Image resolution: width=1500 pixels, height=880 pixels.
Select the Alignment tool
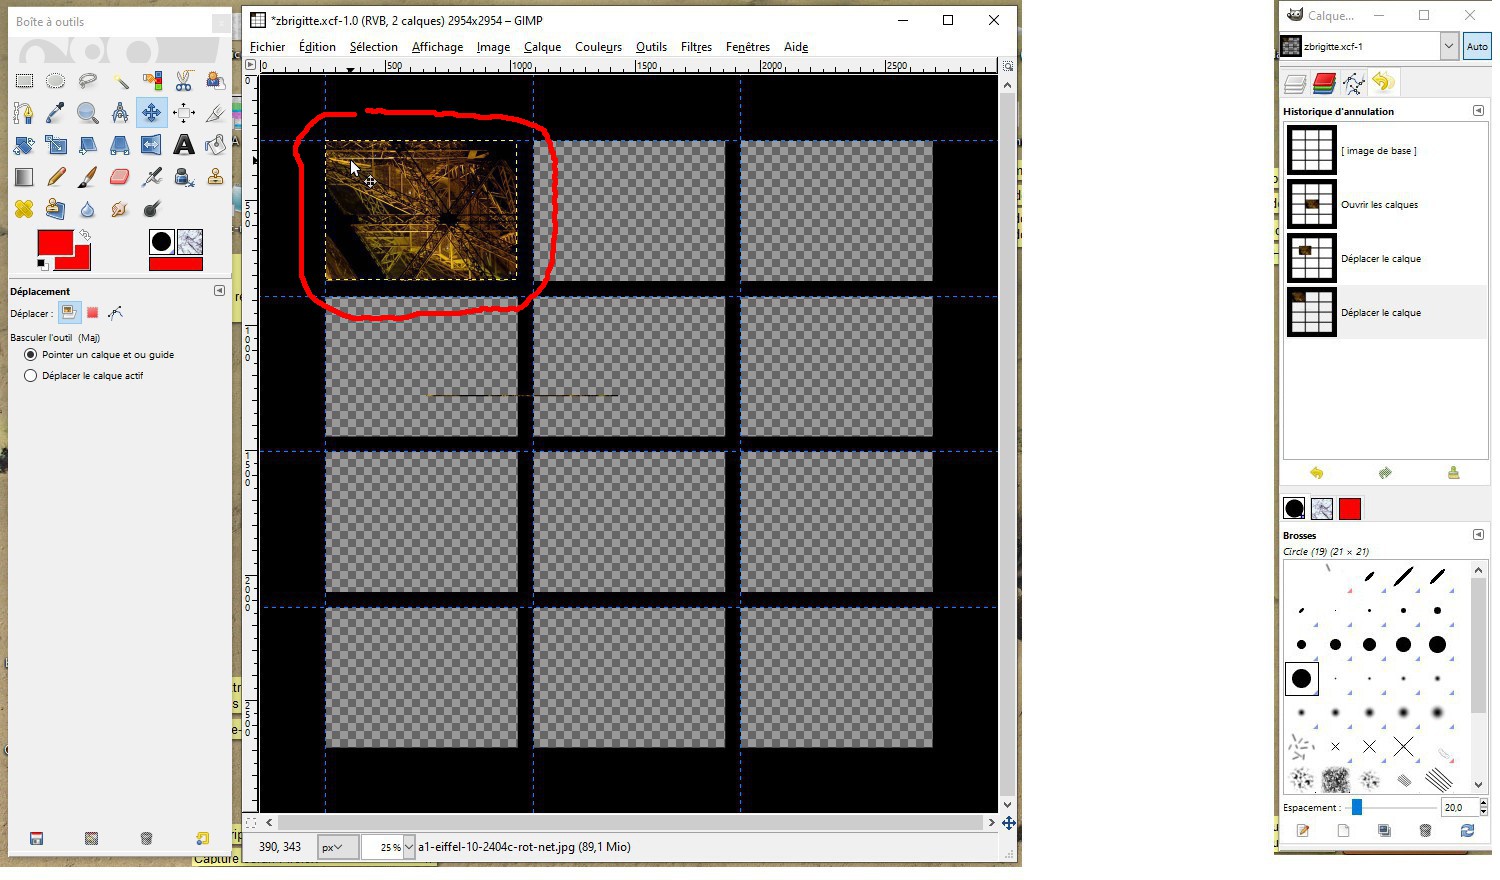pos(184,113)
